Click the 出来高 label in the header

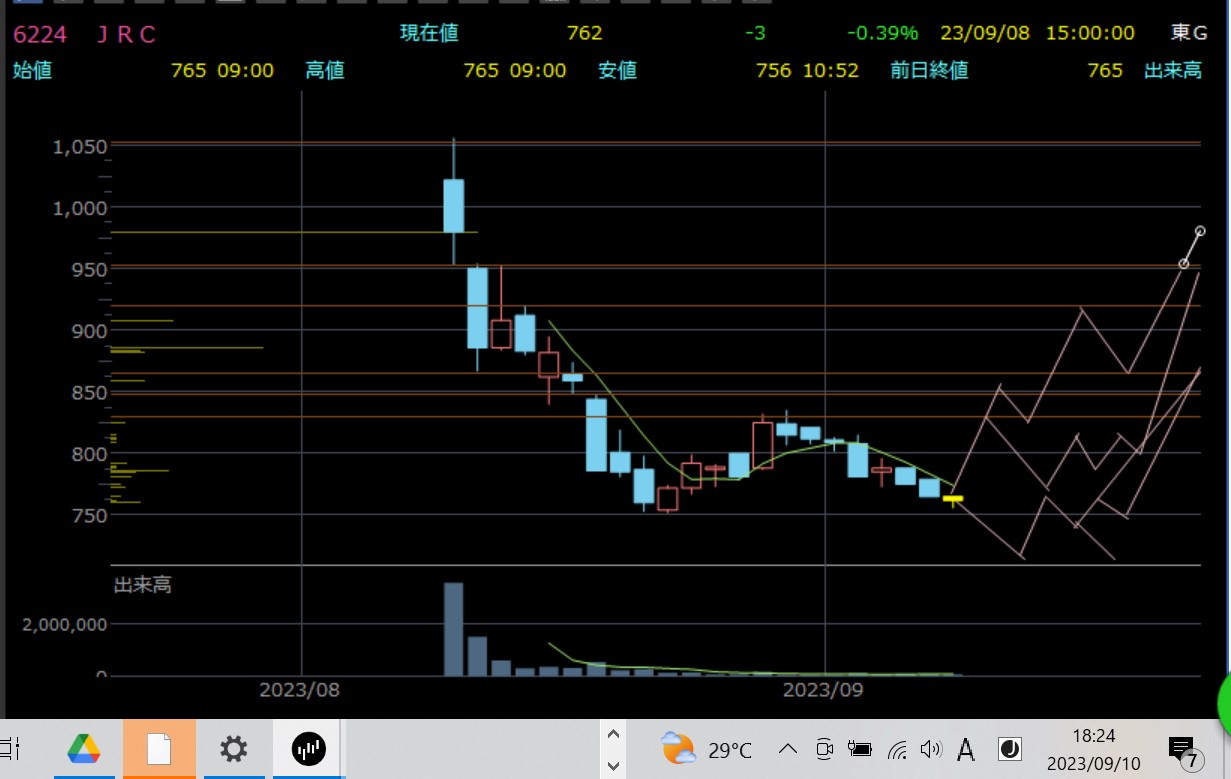click(1173, 71)
